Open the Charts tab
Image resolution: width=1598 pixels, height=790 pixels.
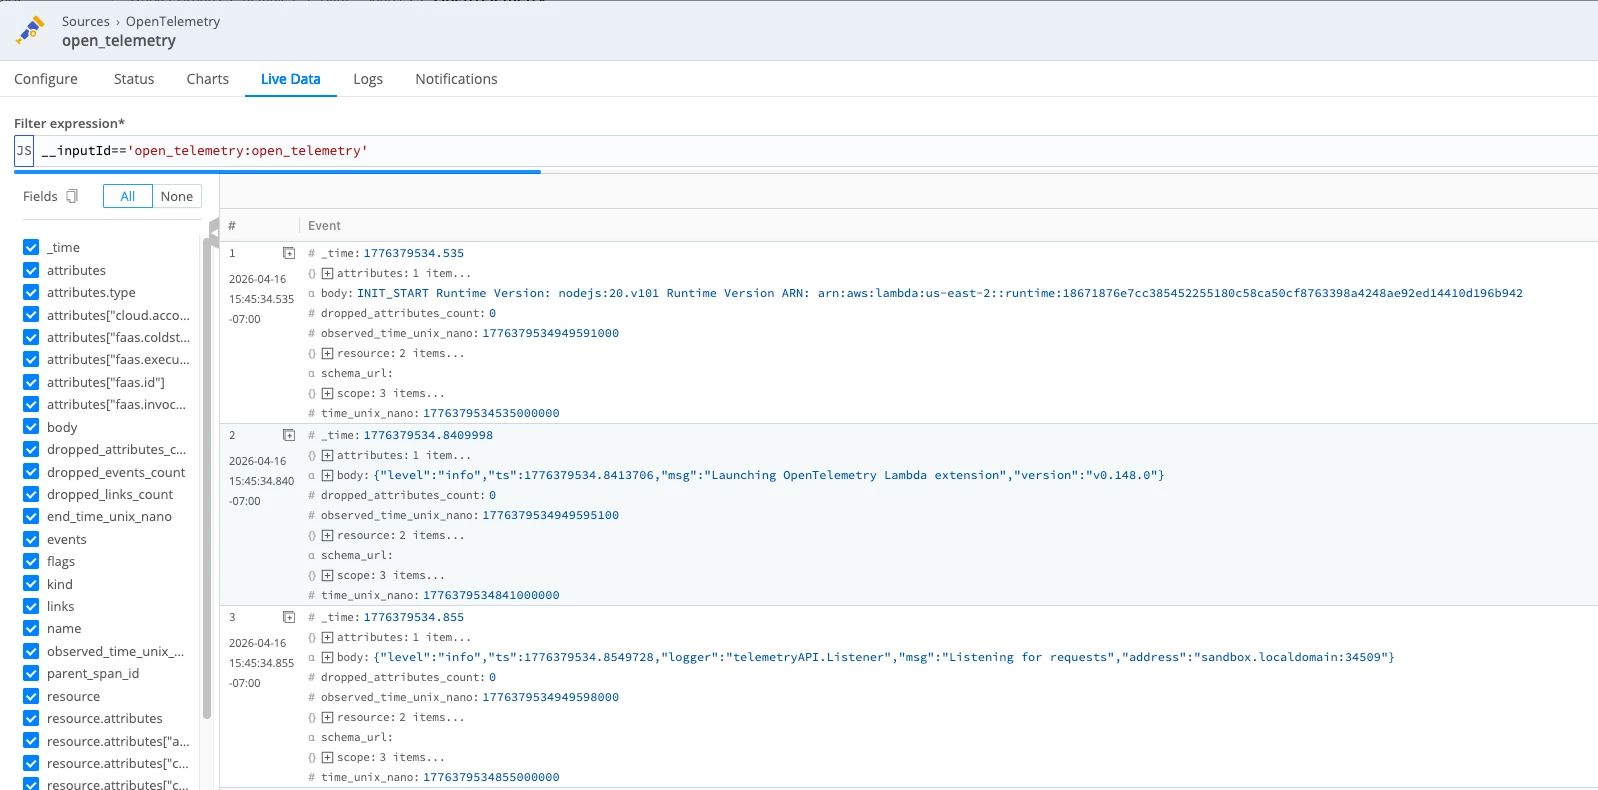click(208, 79)
